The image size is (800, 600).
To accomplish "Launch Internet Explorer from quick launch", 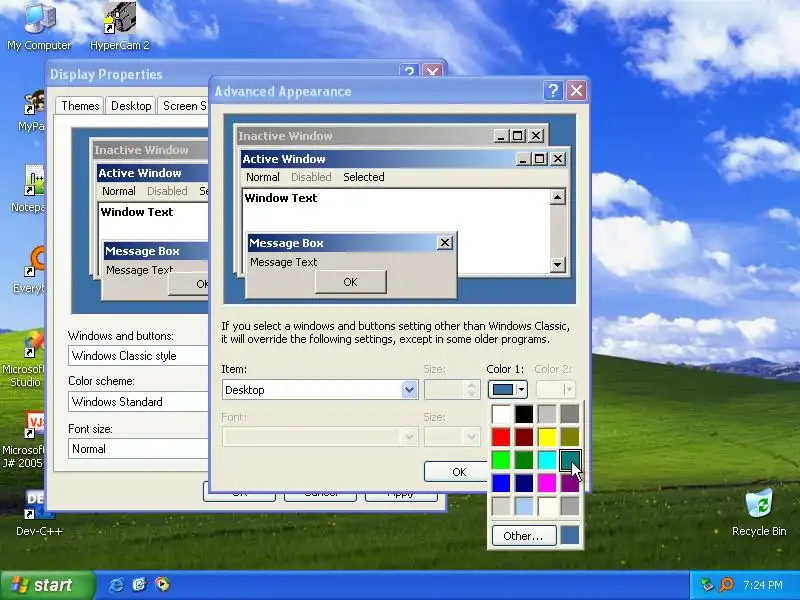I will pyautogui.click(x=116, y=584).
